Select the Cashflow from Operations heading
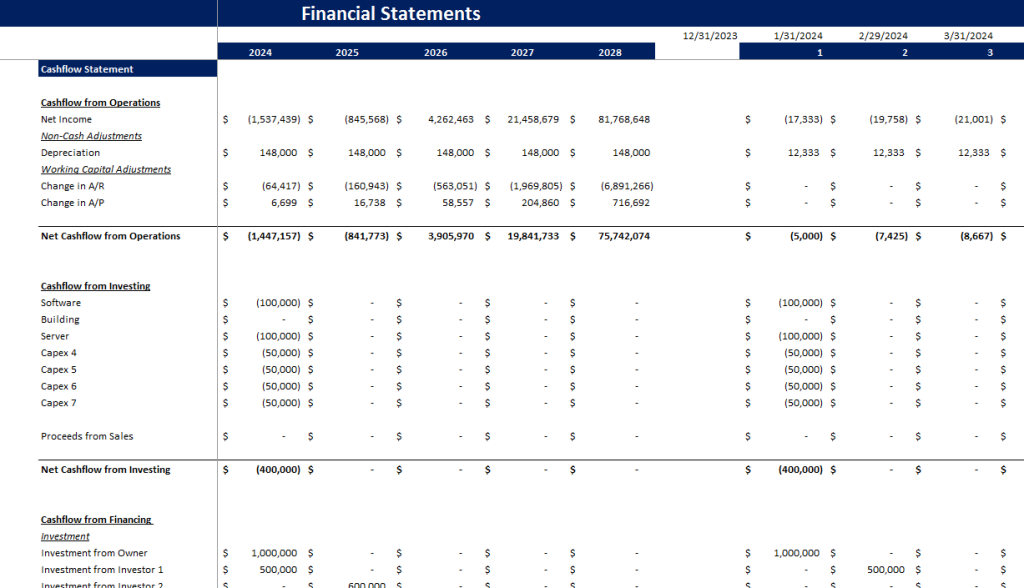This screenshot has height=588, width=1024. 100,103
